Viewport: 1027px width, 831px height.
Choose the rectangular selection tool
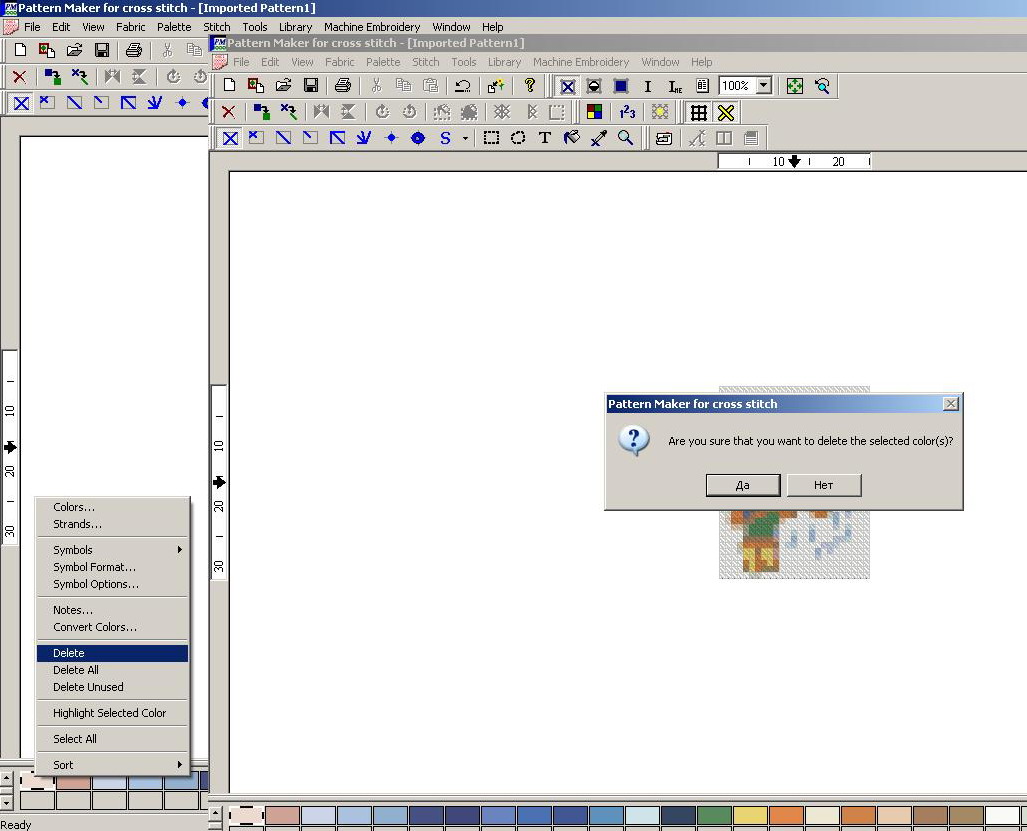[x=491, y=138]
